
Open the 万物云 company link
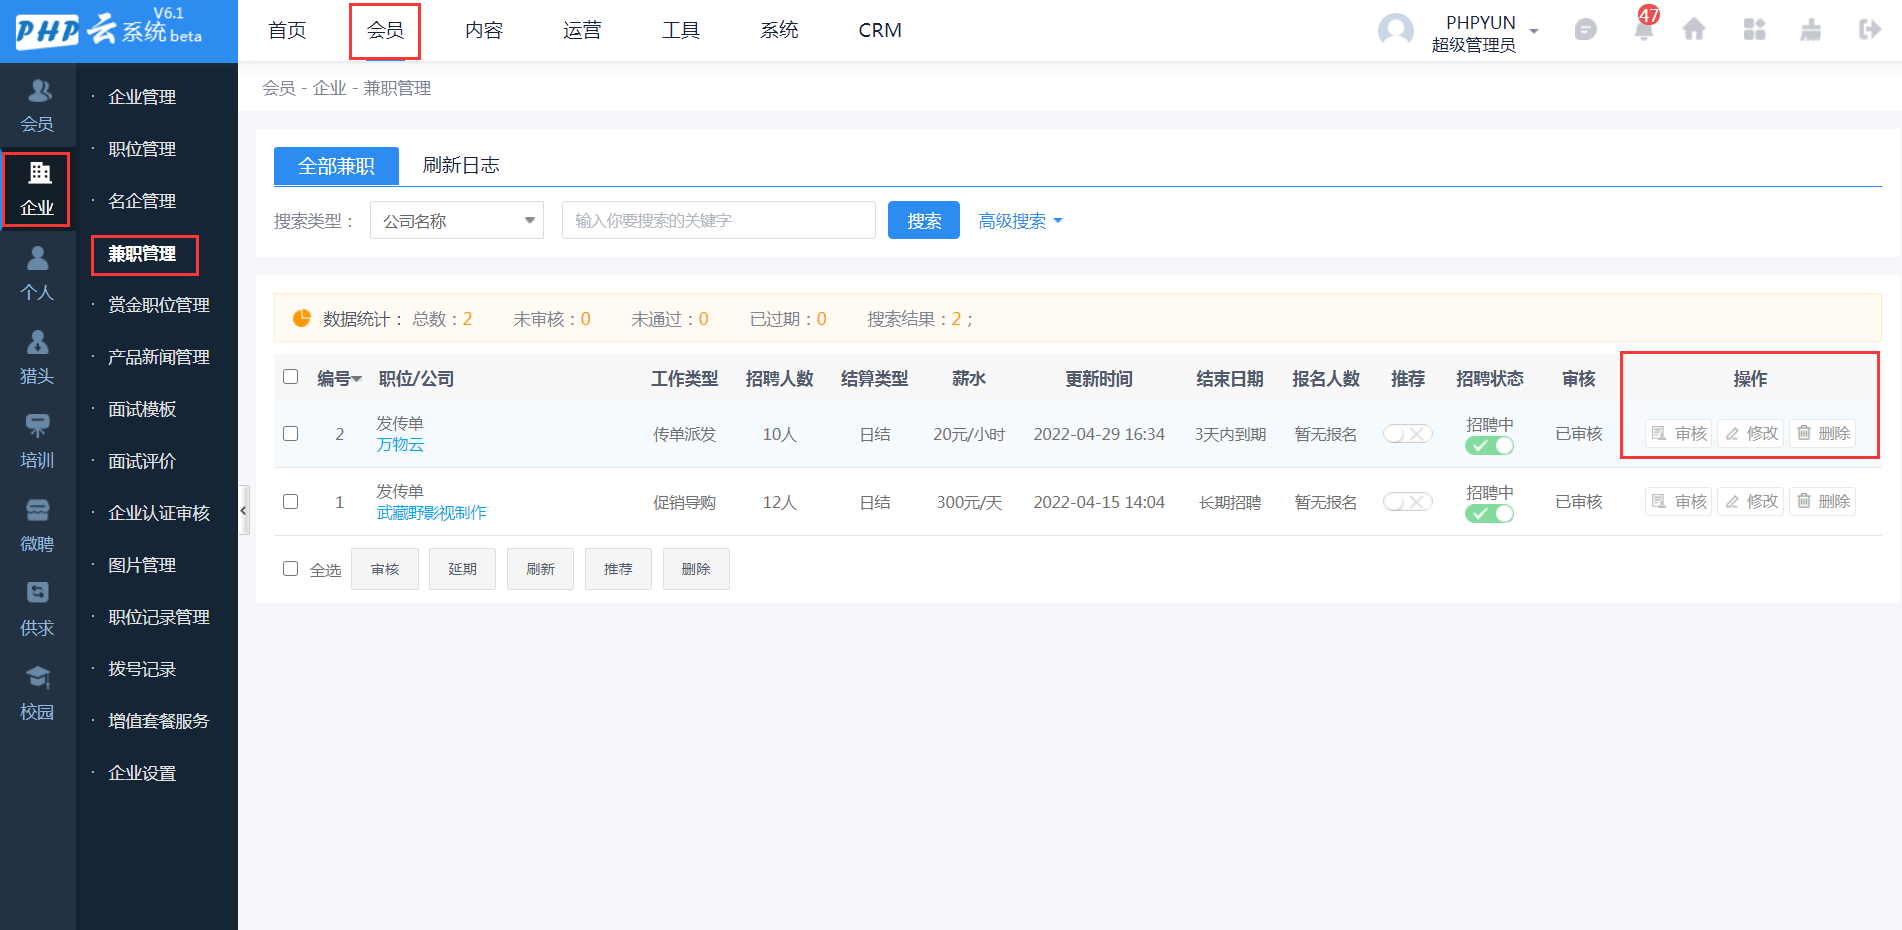400,445
